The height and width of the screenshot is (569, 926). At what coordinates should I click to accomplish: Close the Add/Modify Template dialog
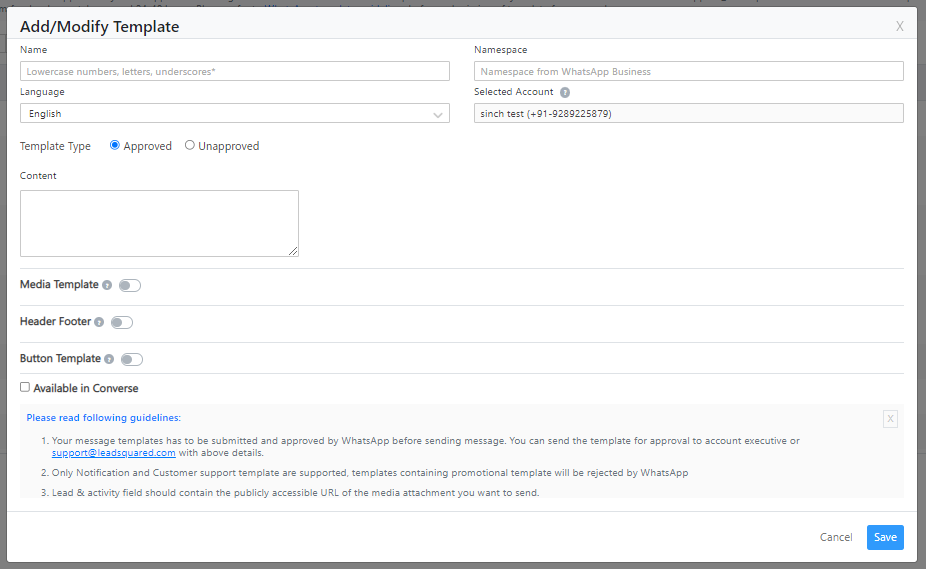pyautogui.click(x=900, y=26)
